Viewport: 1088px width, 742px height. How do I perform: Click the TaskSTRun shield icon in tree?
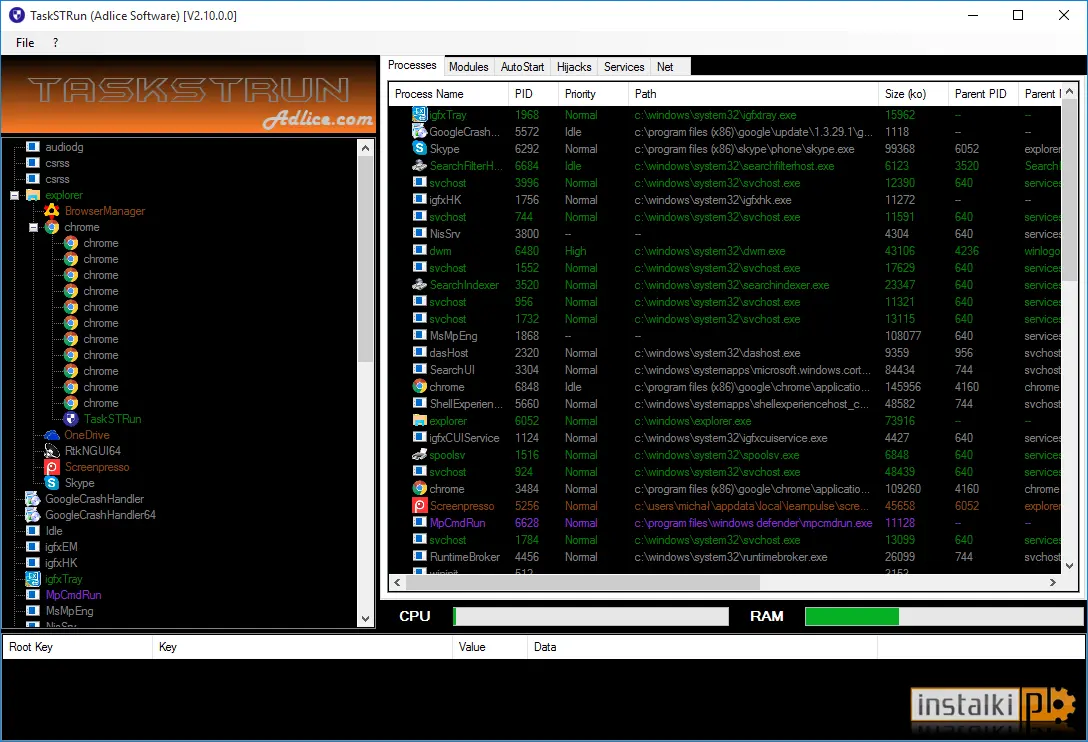(71, 419)
